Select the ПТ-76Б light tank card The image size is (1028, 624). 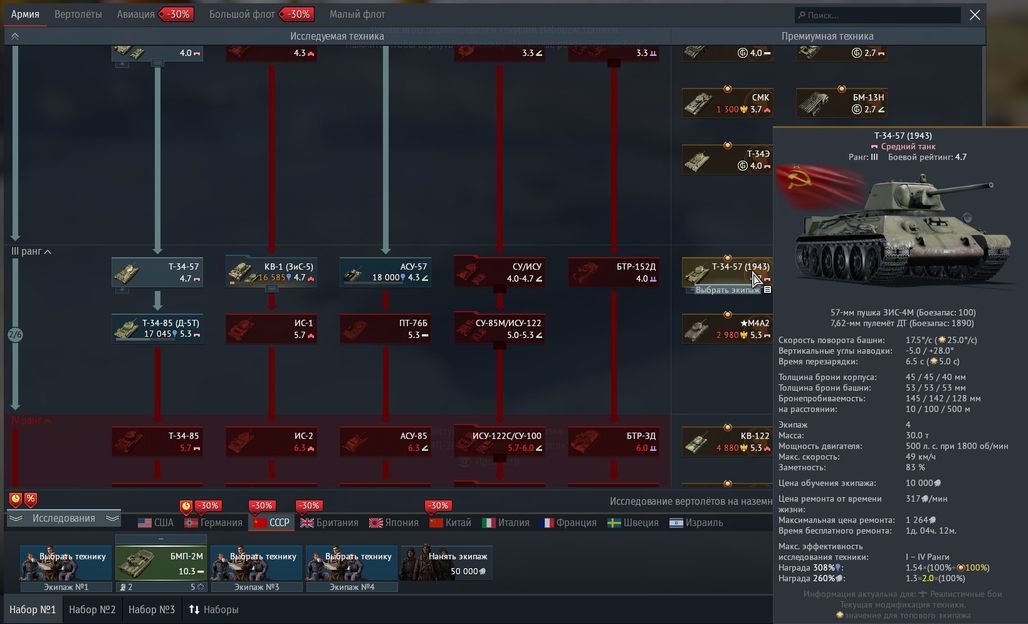click(x=386, y=328)
